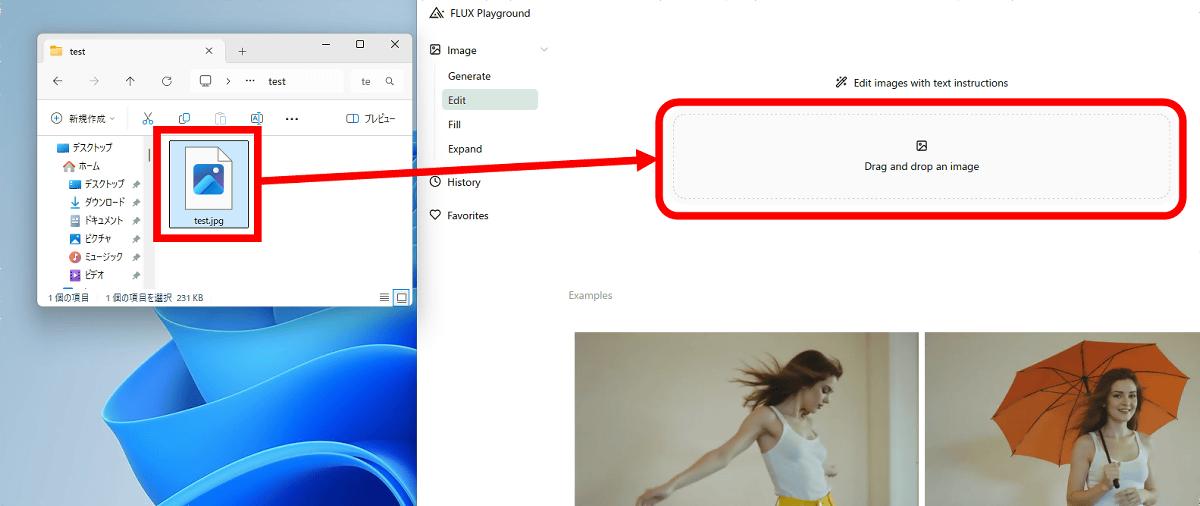Viewport: 1200px width, 506px height.
Task: Click the Explorer Back arrow
Action: point(58,81)
